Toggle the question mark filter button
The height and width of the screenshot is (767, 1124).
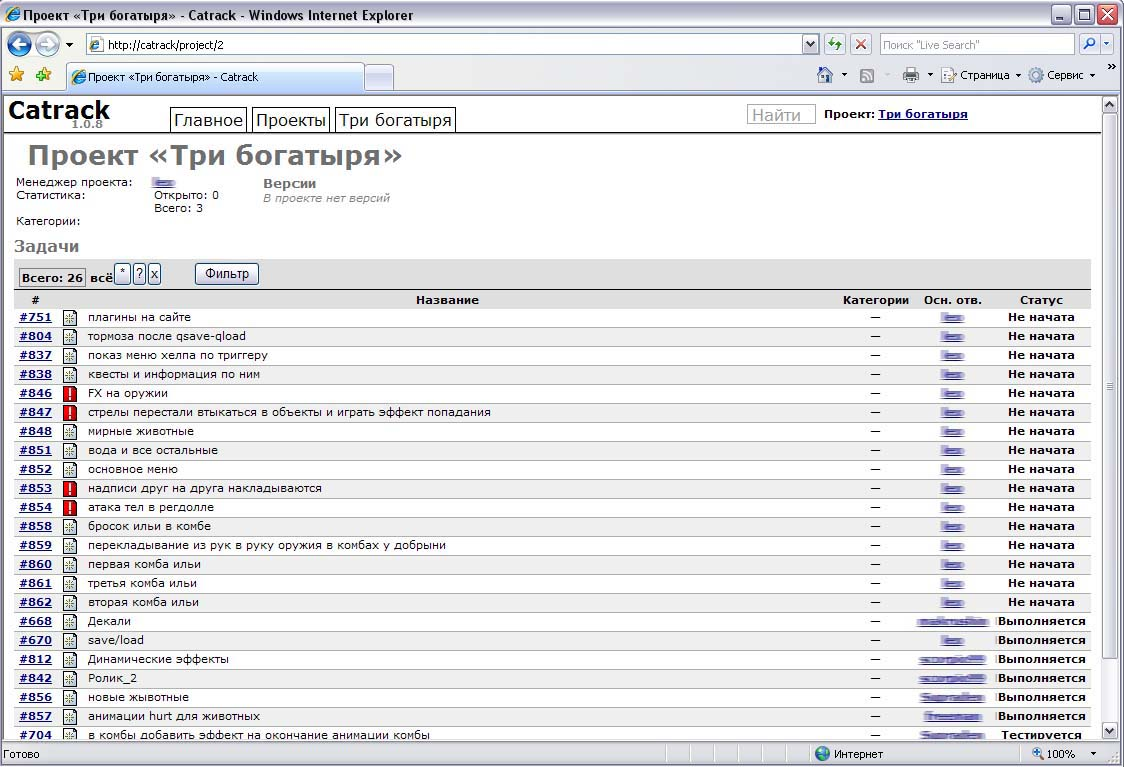pyautogui.click(x=139, y=274)
